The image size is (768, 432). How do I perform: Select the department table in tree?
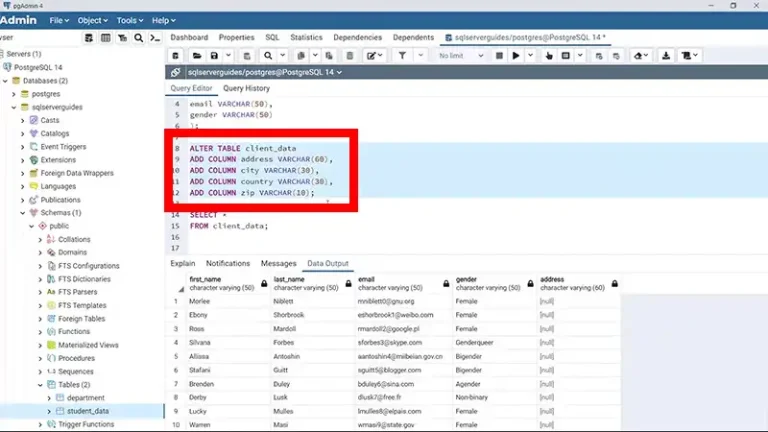(86, 398)
